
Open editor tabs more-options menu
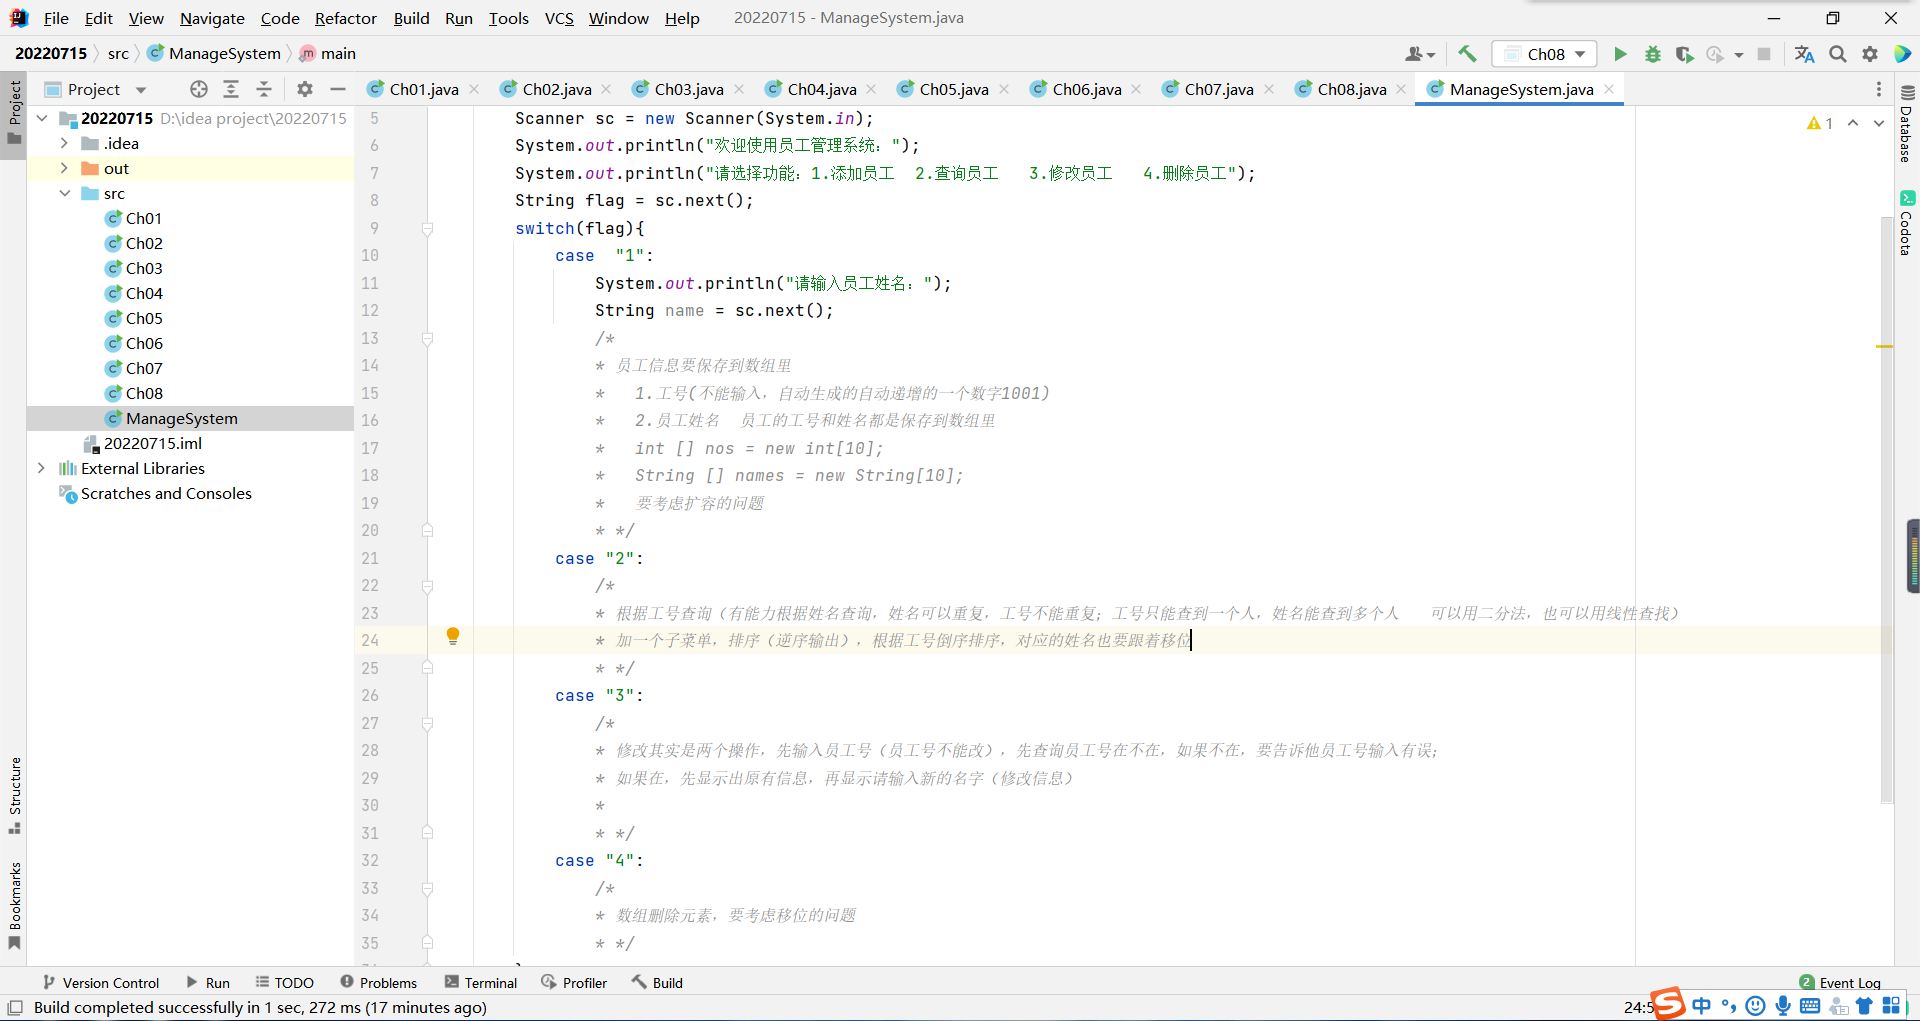click(x=1879, y=89)
